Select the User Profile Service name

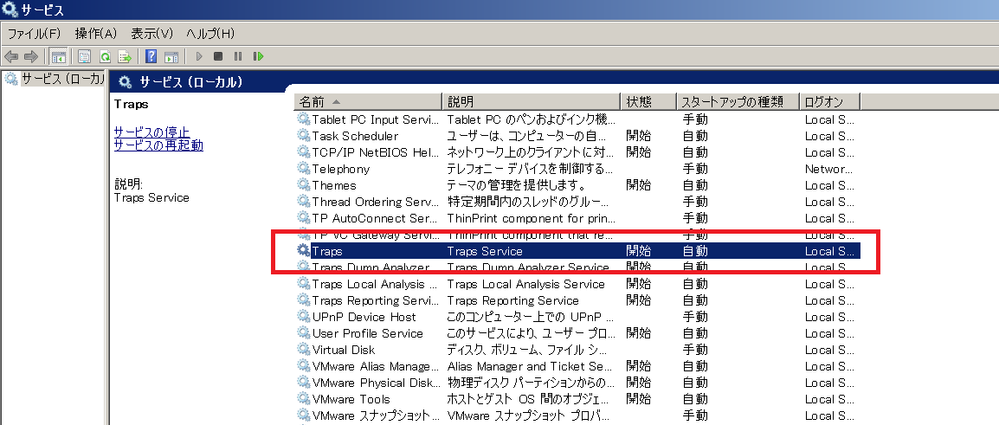368,334
